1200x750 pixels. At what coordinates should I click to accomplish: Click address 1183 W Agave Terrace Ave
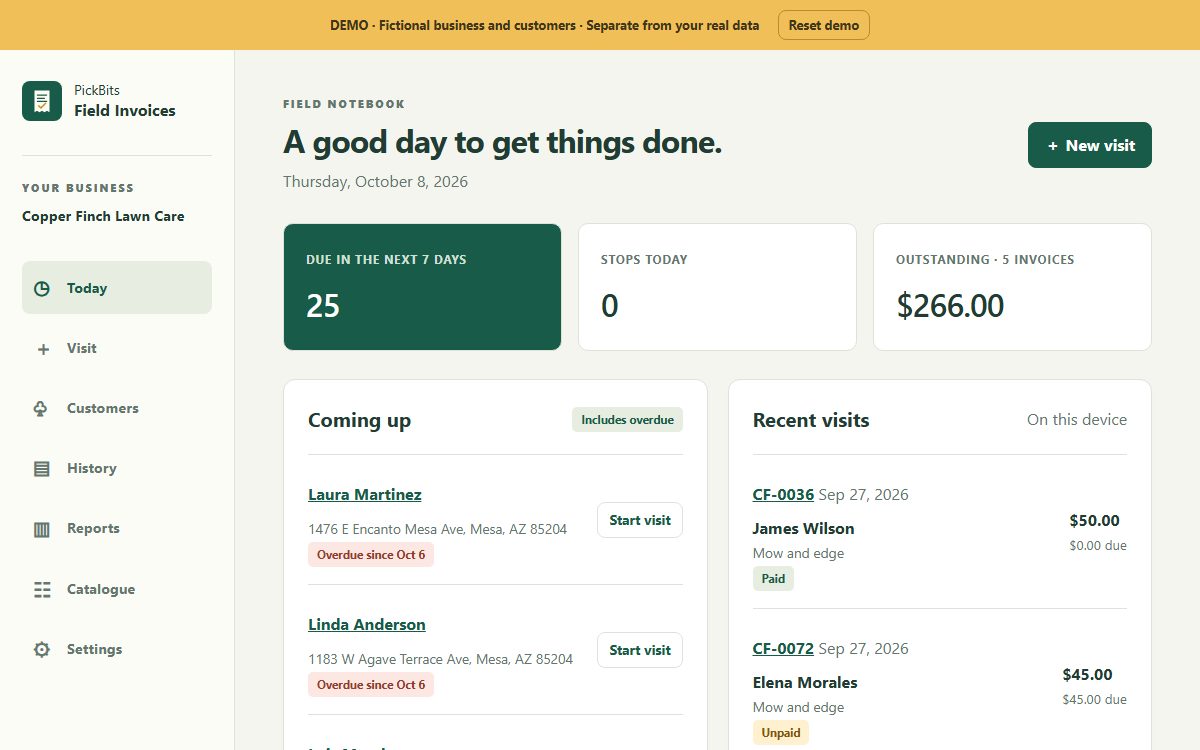click(x=440, y=659)
